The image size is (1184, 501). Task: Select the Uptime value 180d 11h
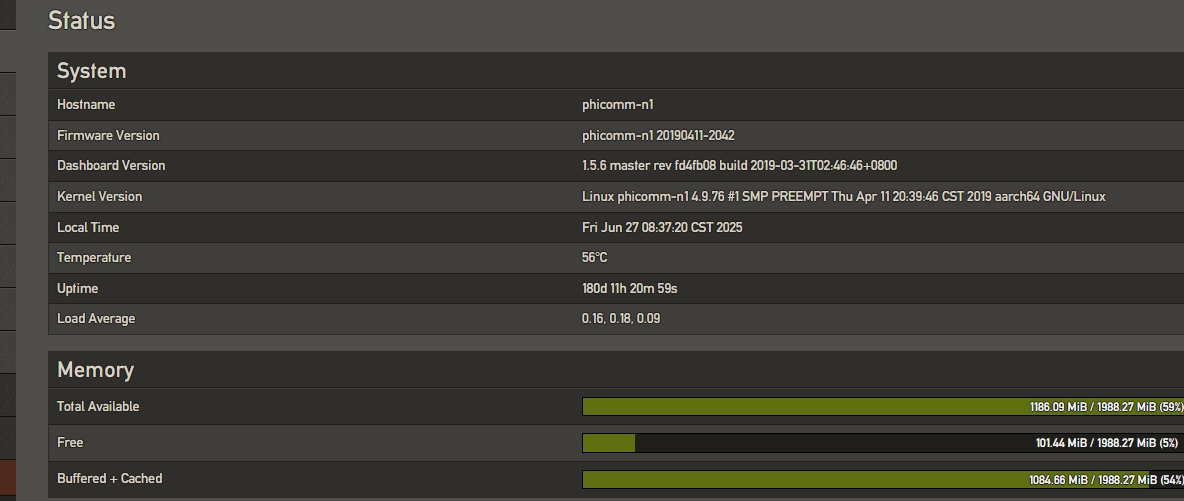(x=630, y=289)
